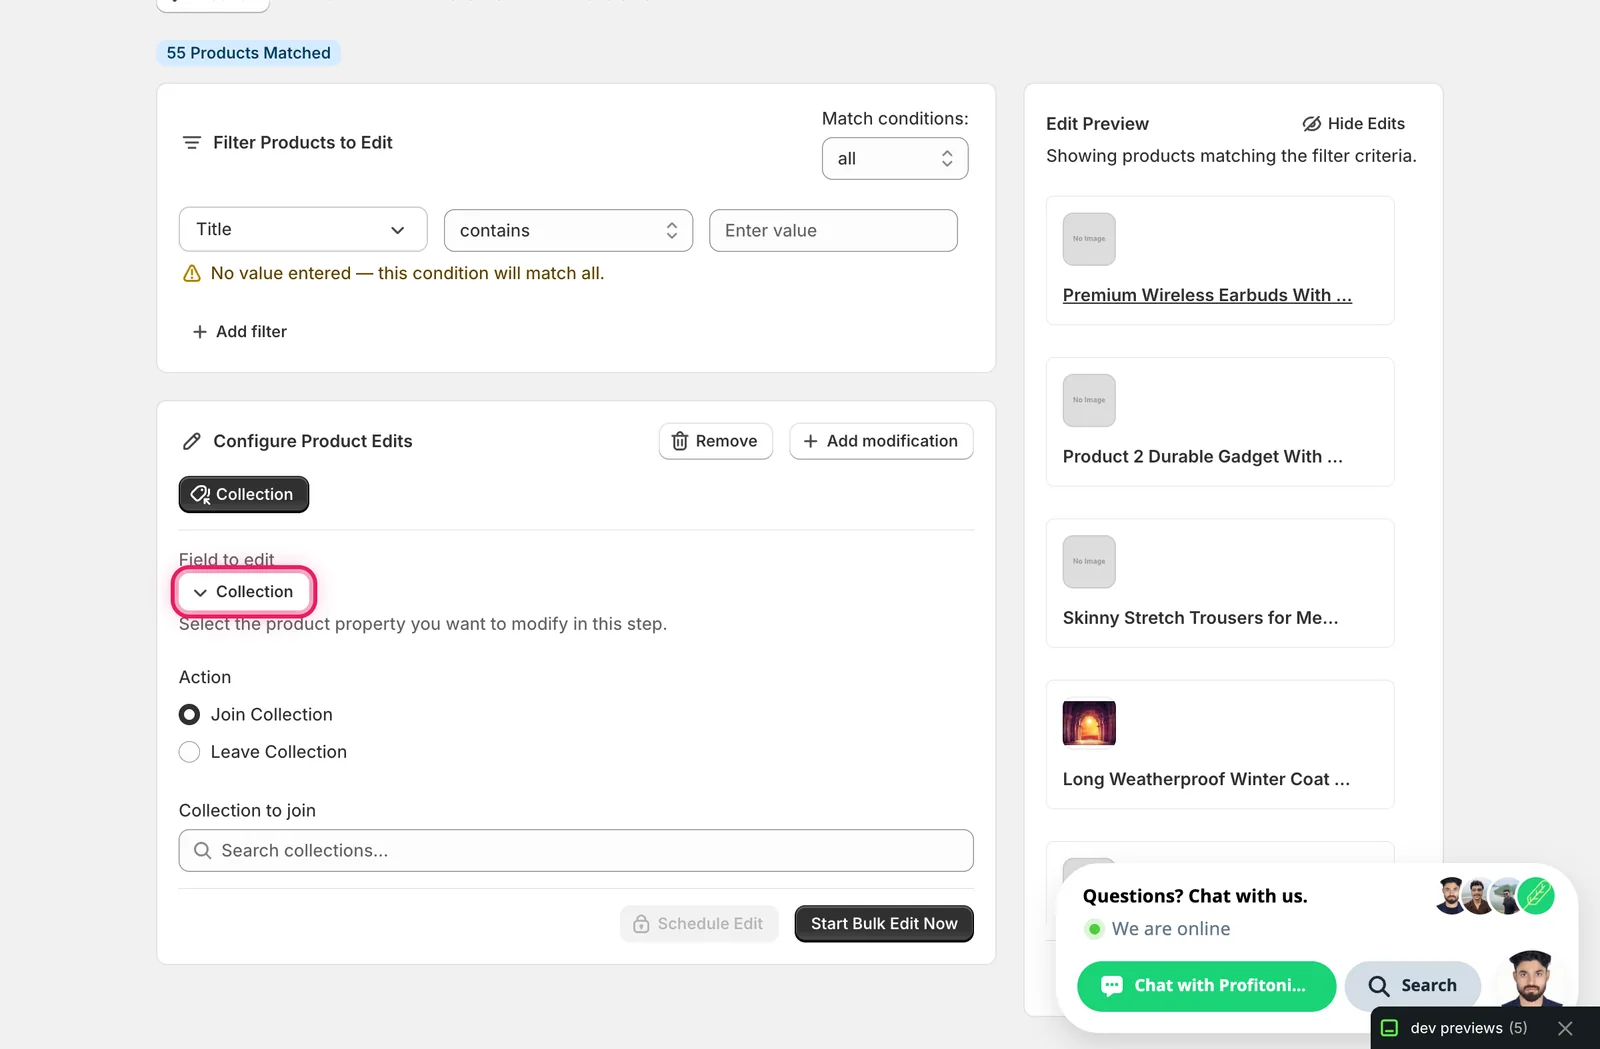Close the dev previews bar
This screenshot has width=1600, height=1049.
(x=1565, y=1028)
